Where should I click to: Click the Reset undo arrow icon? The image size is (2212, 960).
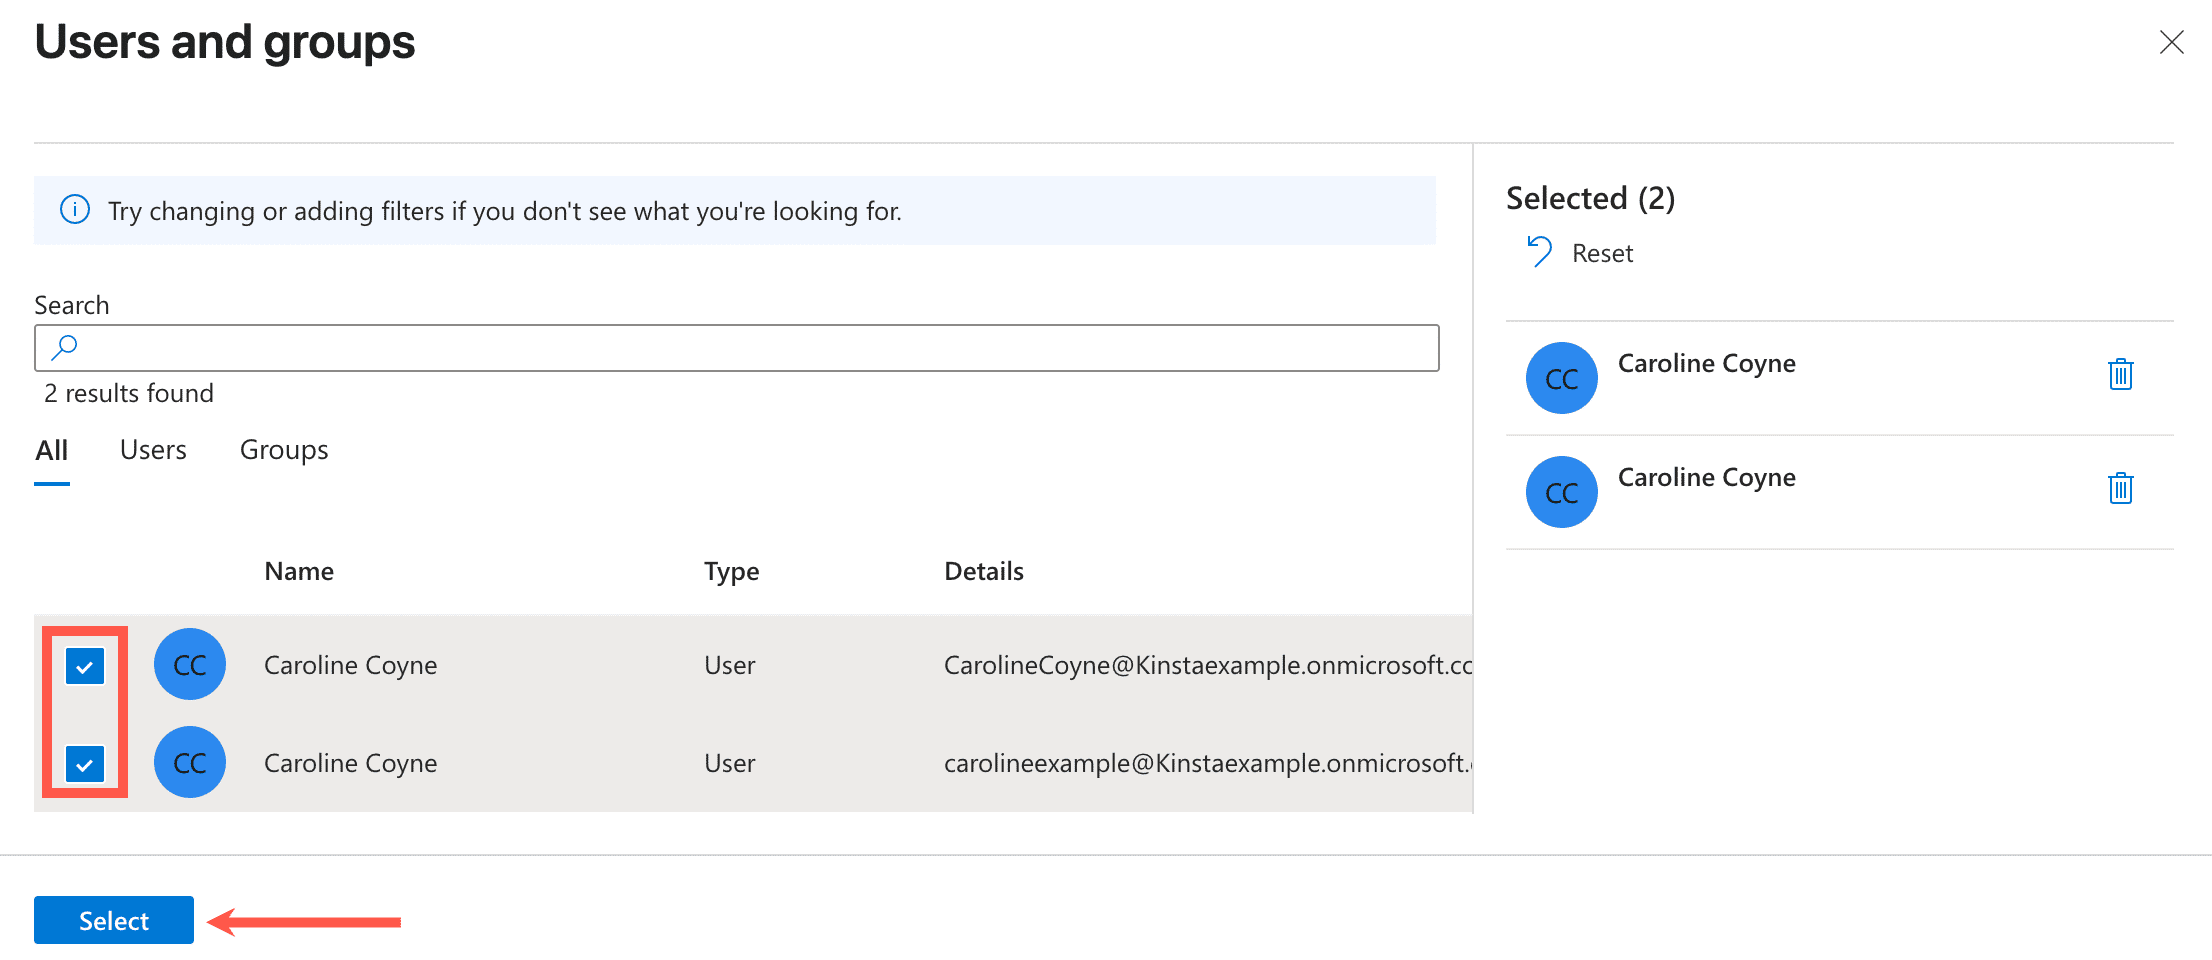click(1537, 251)
